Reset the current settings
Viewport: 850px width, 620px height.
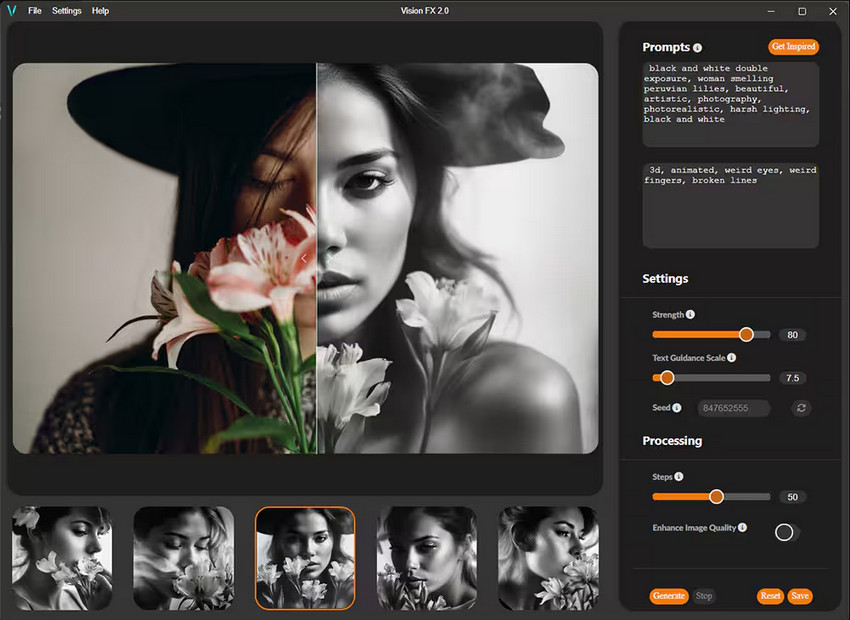770,596
